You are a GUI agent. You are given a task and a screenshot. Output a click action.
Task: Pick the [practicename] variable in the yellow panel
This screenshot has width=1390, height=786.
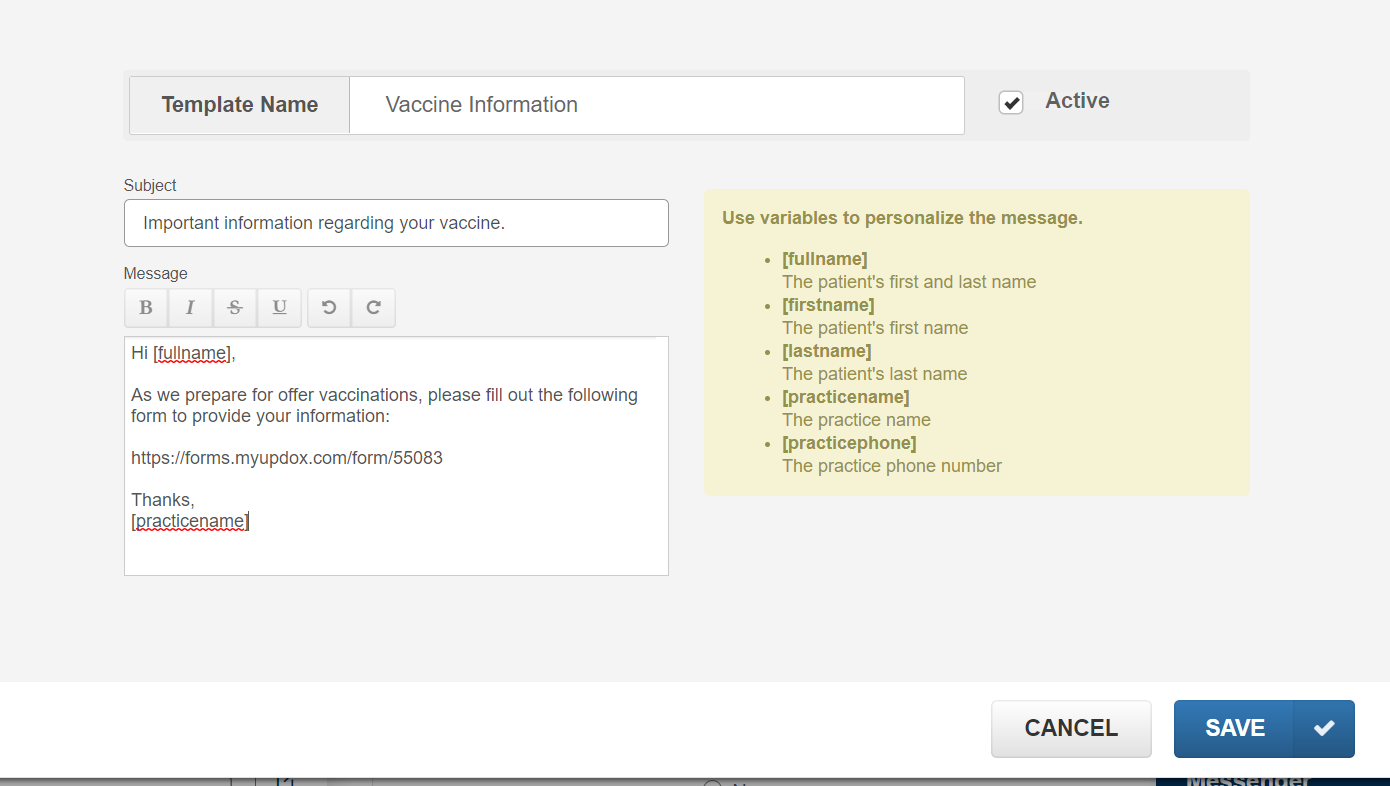coord(846,397)
